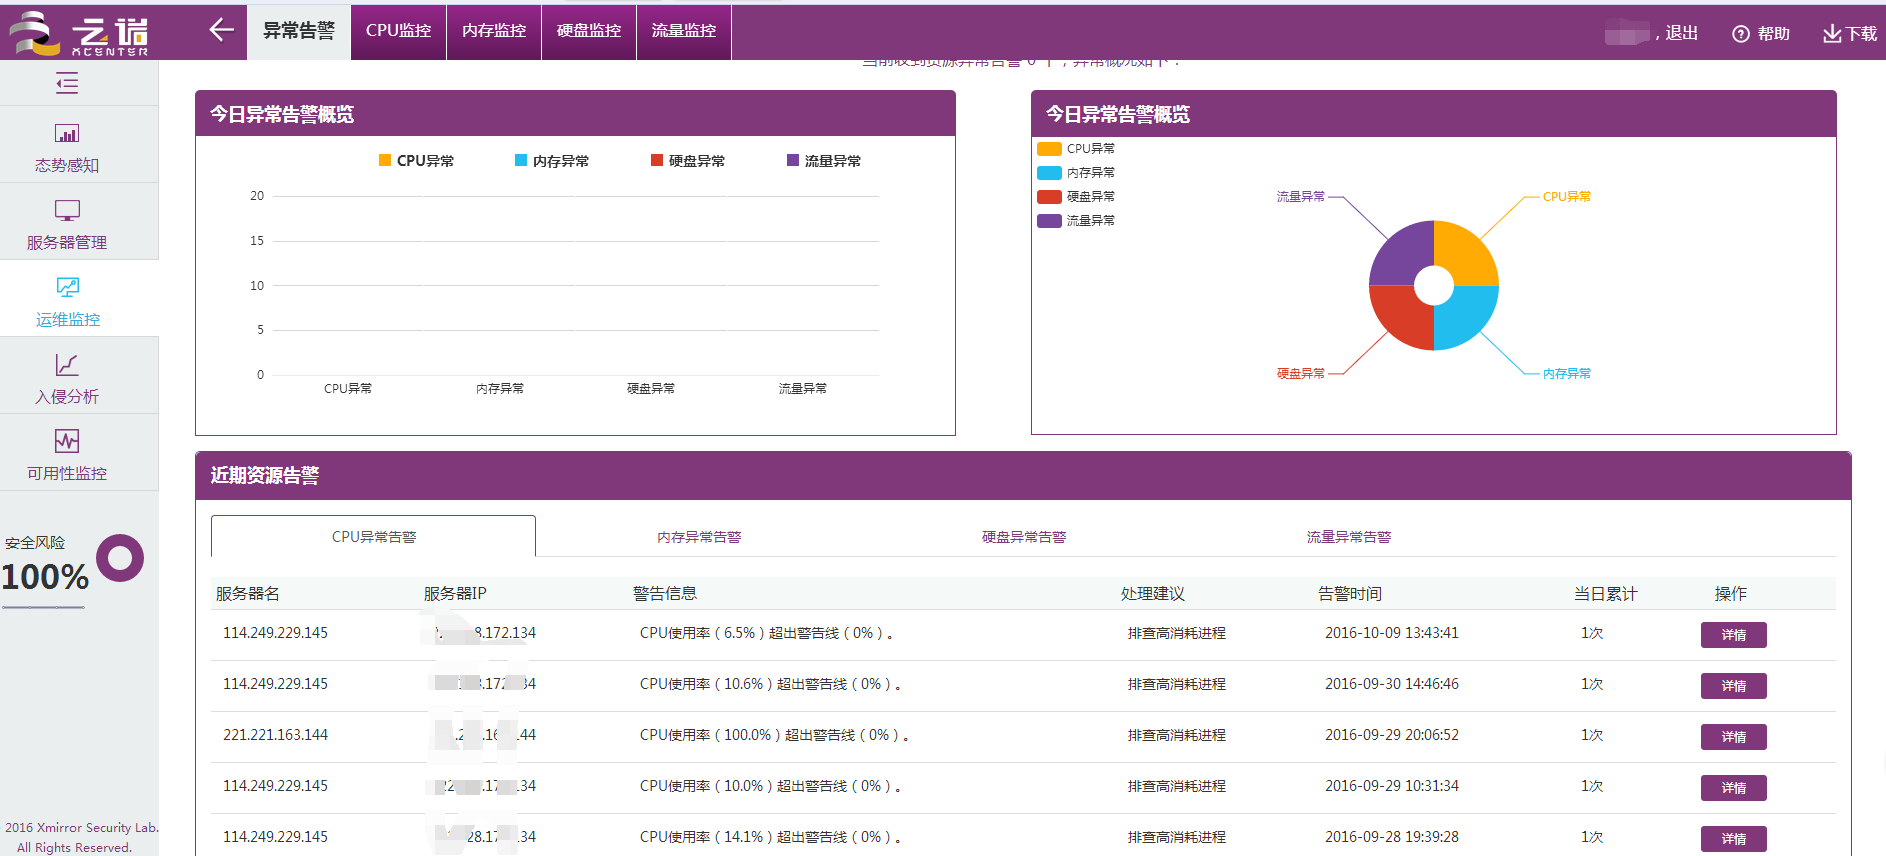Click the purple 流量异常 pie slice
The height and width of the screenshot is (856, 1886).
1402,254
